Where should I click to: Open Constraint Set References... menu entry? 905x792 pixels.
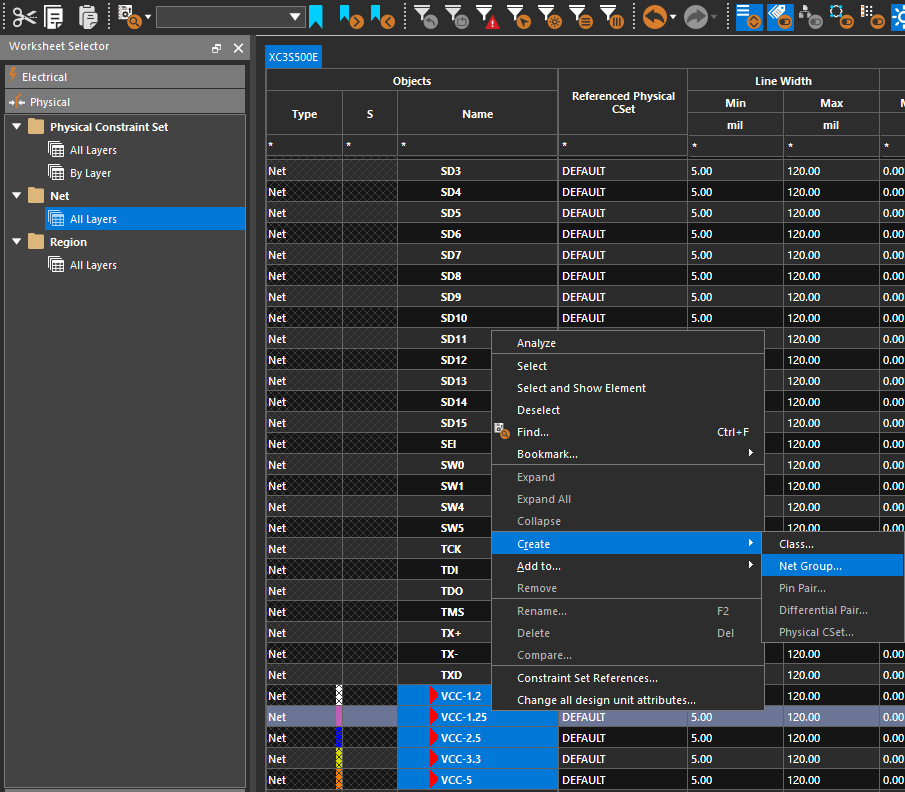tap(587, 678)
